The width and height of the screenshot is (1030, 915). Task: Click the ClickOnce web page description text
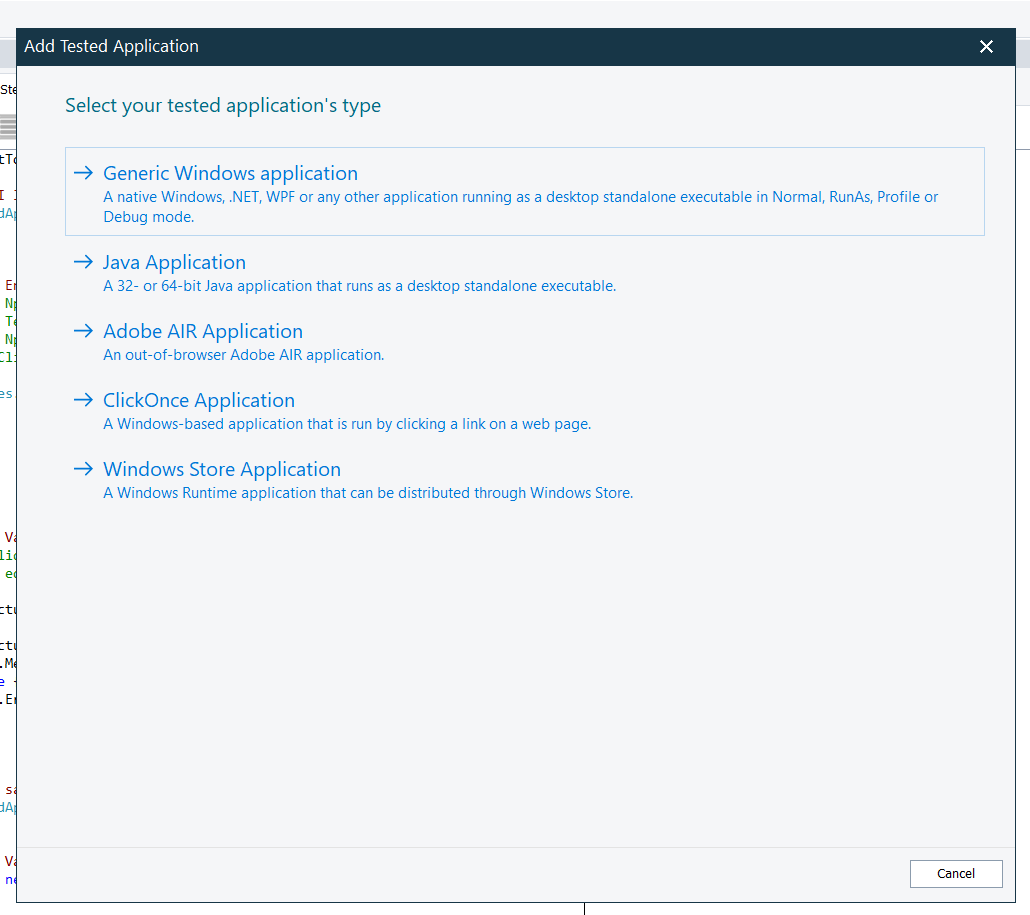(345, 424)
